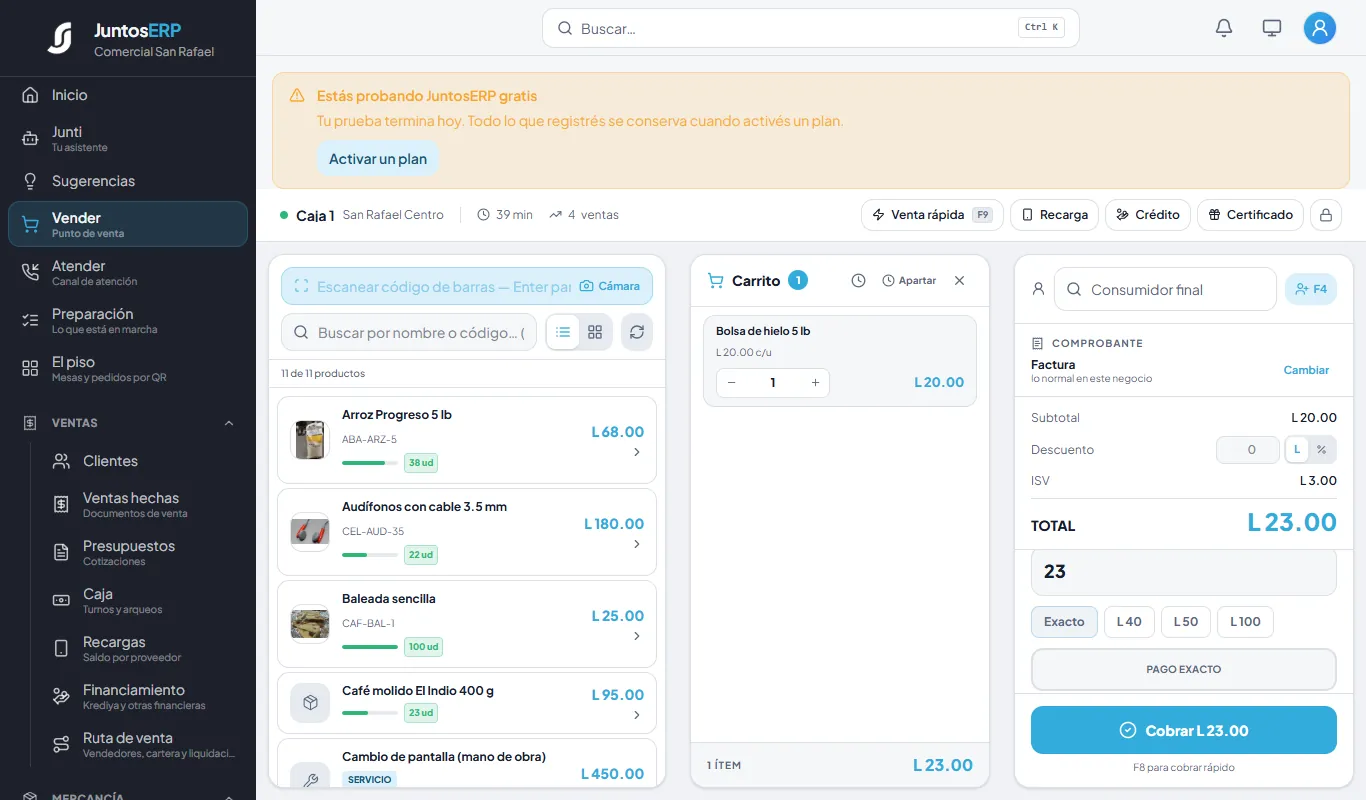The width and height of the screenshot is (1366, 800).
Task: Open the Junti assistant
Action: click(128, 138)
